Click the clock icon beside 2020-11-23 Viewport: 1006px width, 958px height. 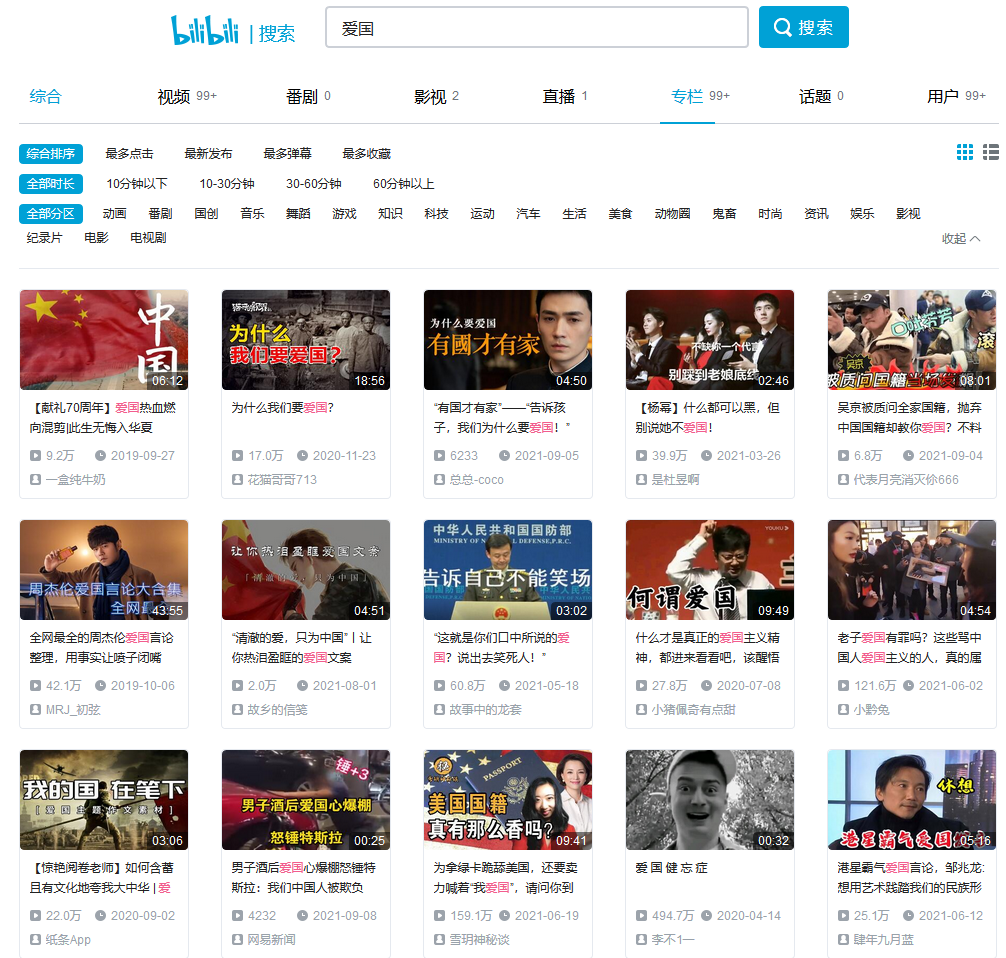[x=303, y=456]
